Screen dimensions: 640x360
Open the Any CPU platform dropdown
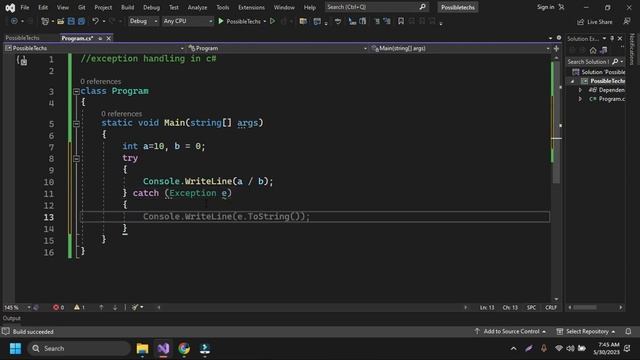point(187,21)
